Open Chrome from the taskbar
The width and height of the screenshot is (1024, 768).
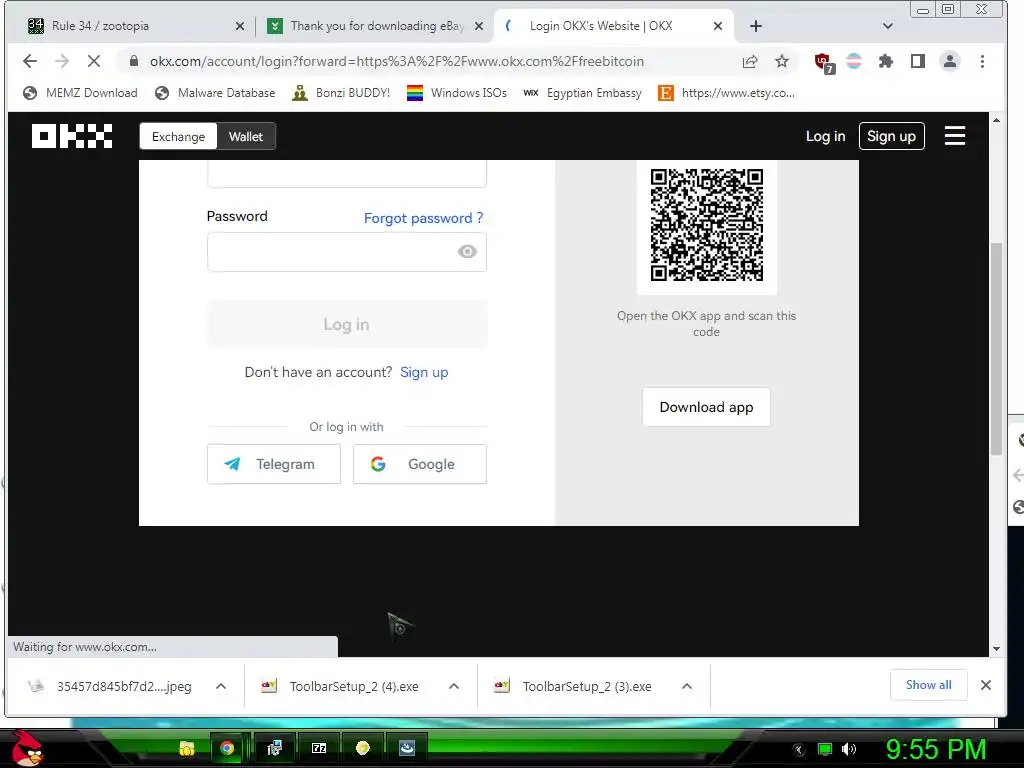tap(227, 748)
